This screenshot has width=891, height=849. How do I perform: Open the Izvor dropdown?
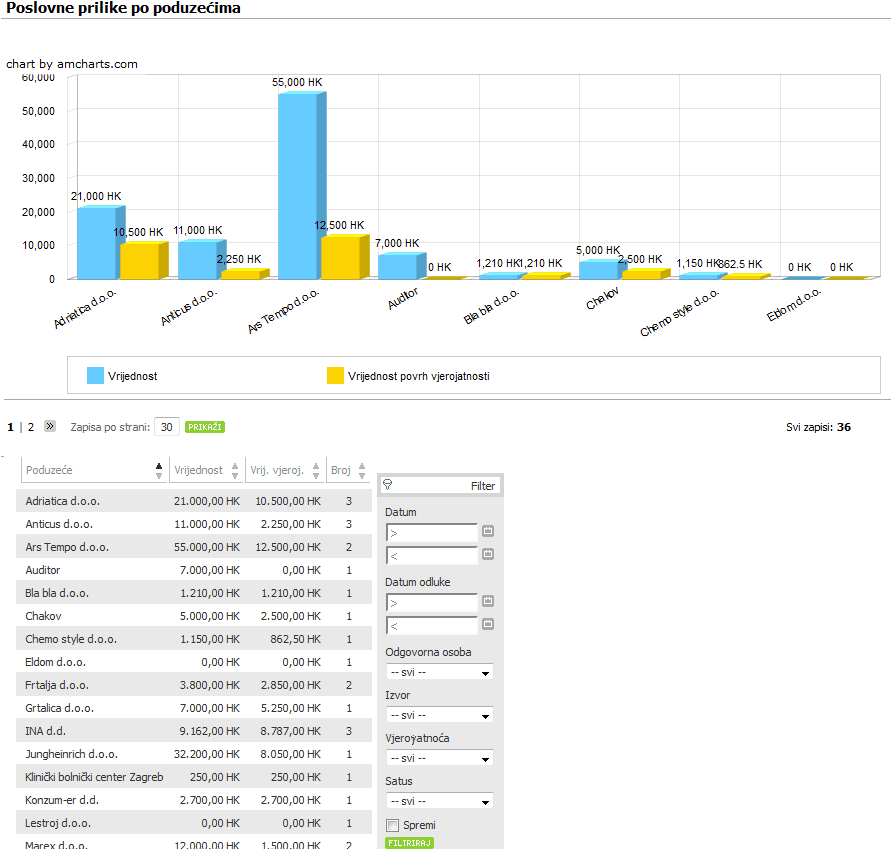[x=439, y=715]
